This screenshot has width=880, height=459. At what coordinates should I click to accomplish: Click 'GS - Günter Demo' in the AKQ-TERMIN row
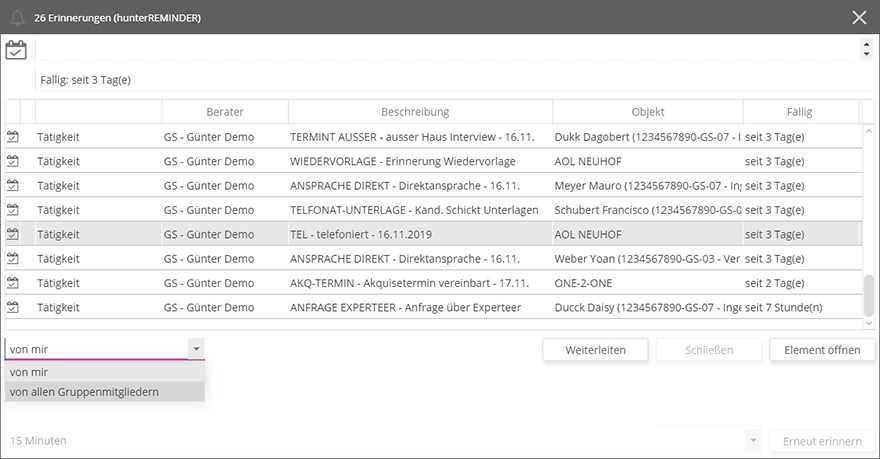(x=209, y=283)
